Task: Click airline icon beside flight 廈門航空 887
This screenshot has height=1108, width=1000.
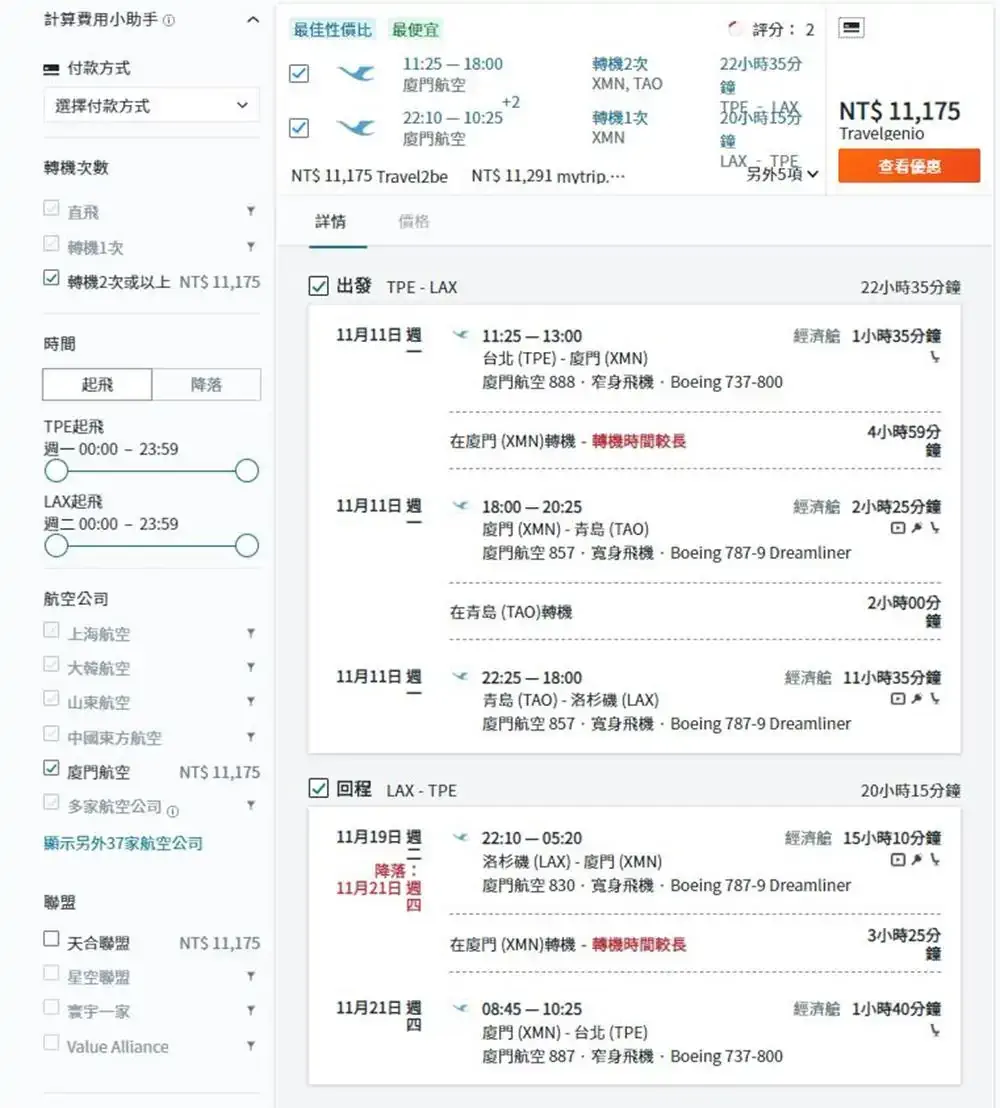Action: coord(461,1008)
